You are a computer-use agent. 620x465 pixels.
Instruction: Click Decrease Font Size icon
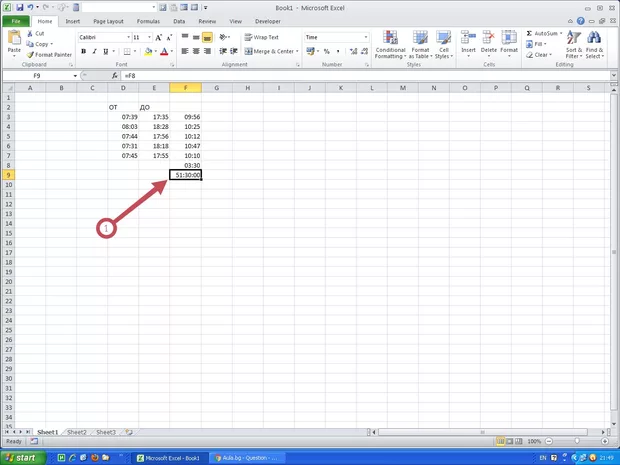tap(169, 37)
